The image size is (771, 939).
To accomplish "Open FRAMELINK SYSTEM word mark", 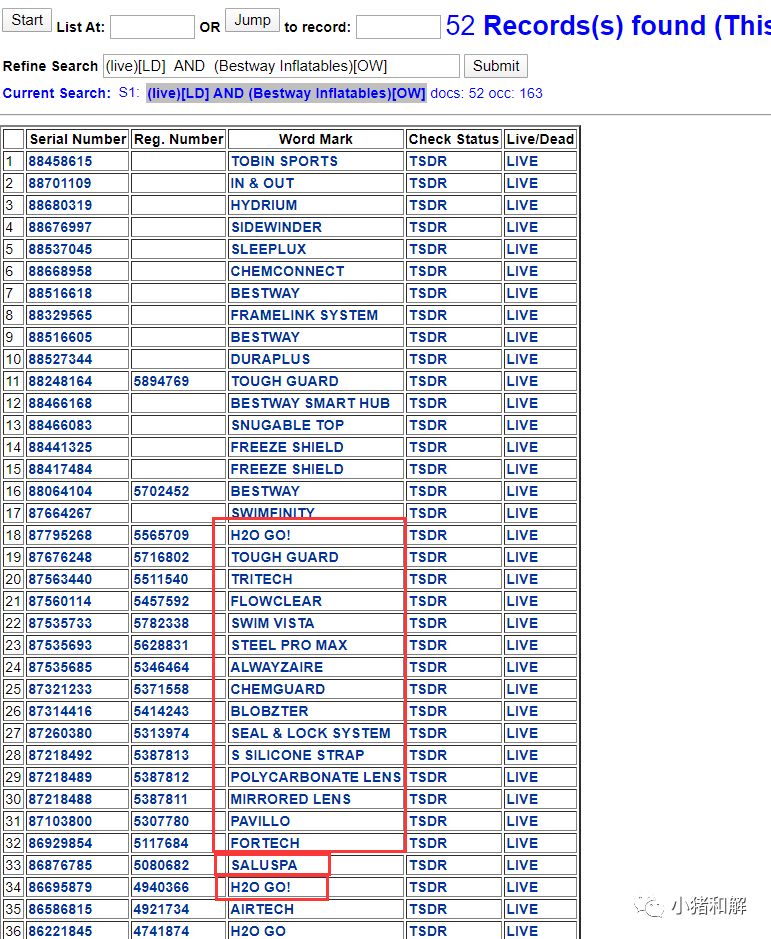I will tap(304, 315).
